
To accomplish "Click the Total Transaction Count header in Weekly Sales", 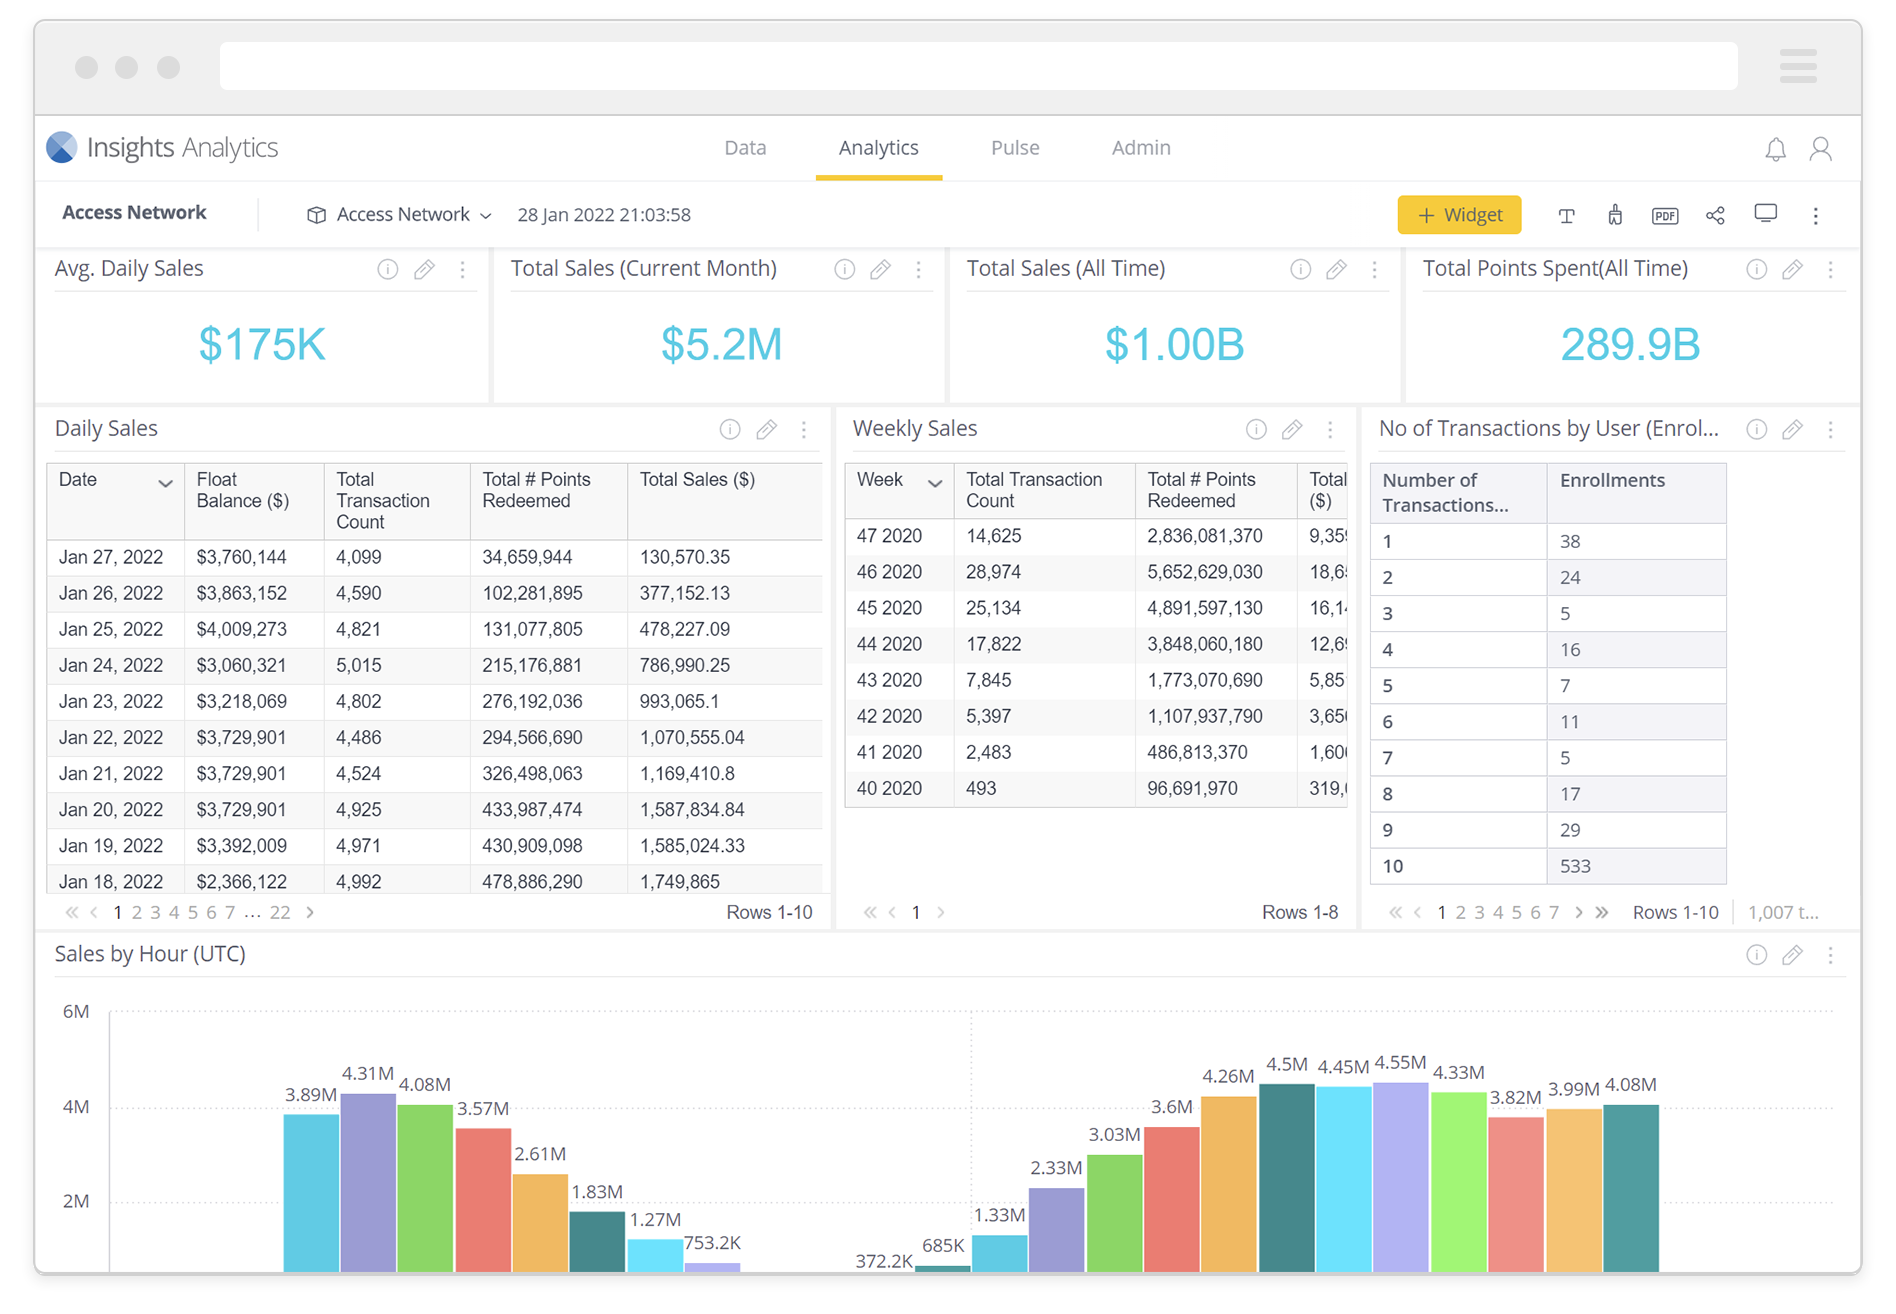I will (1044, 490).
